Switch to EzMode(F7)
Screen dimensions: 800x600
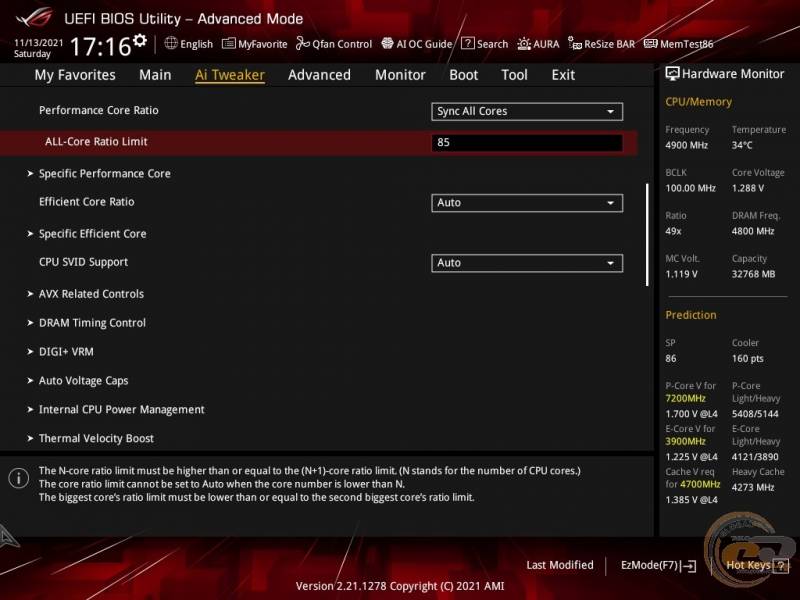658,565
